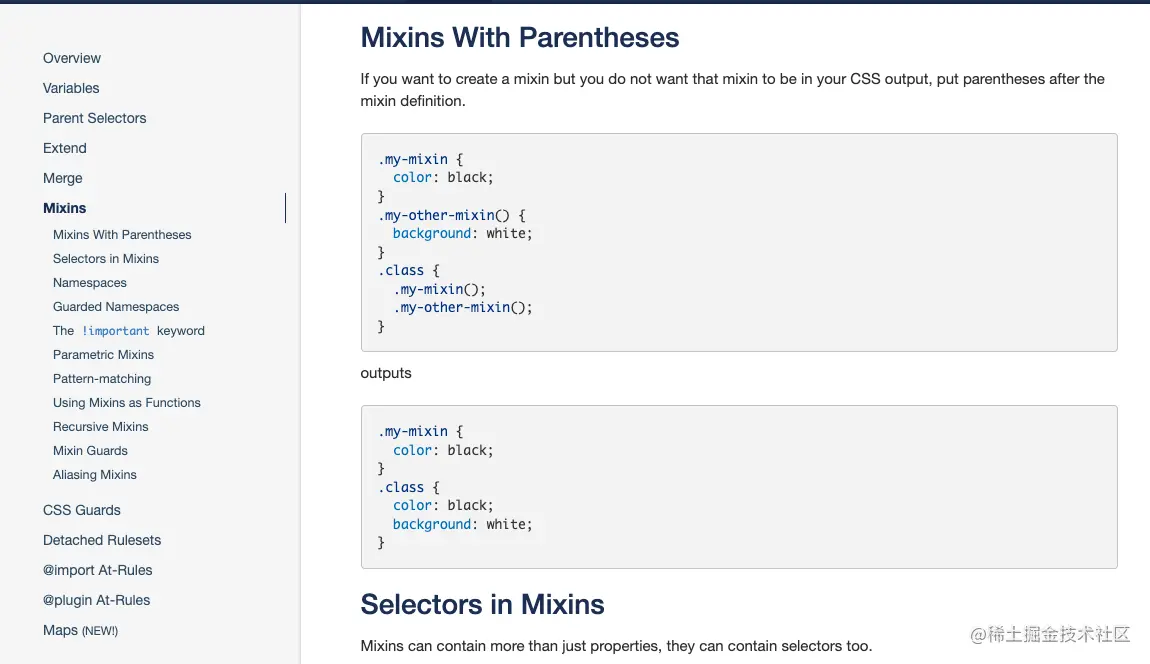Collapse the Mixins sidebar section

point(65,208)
